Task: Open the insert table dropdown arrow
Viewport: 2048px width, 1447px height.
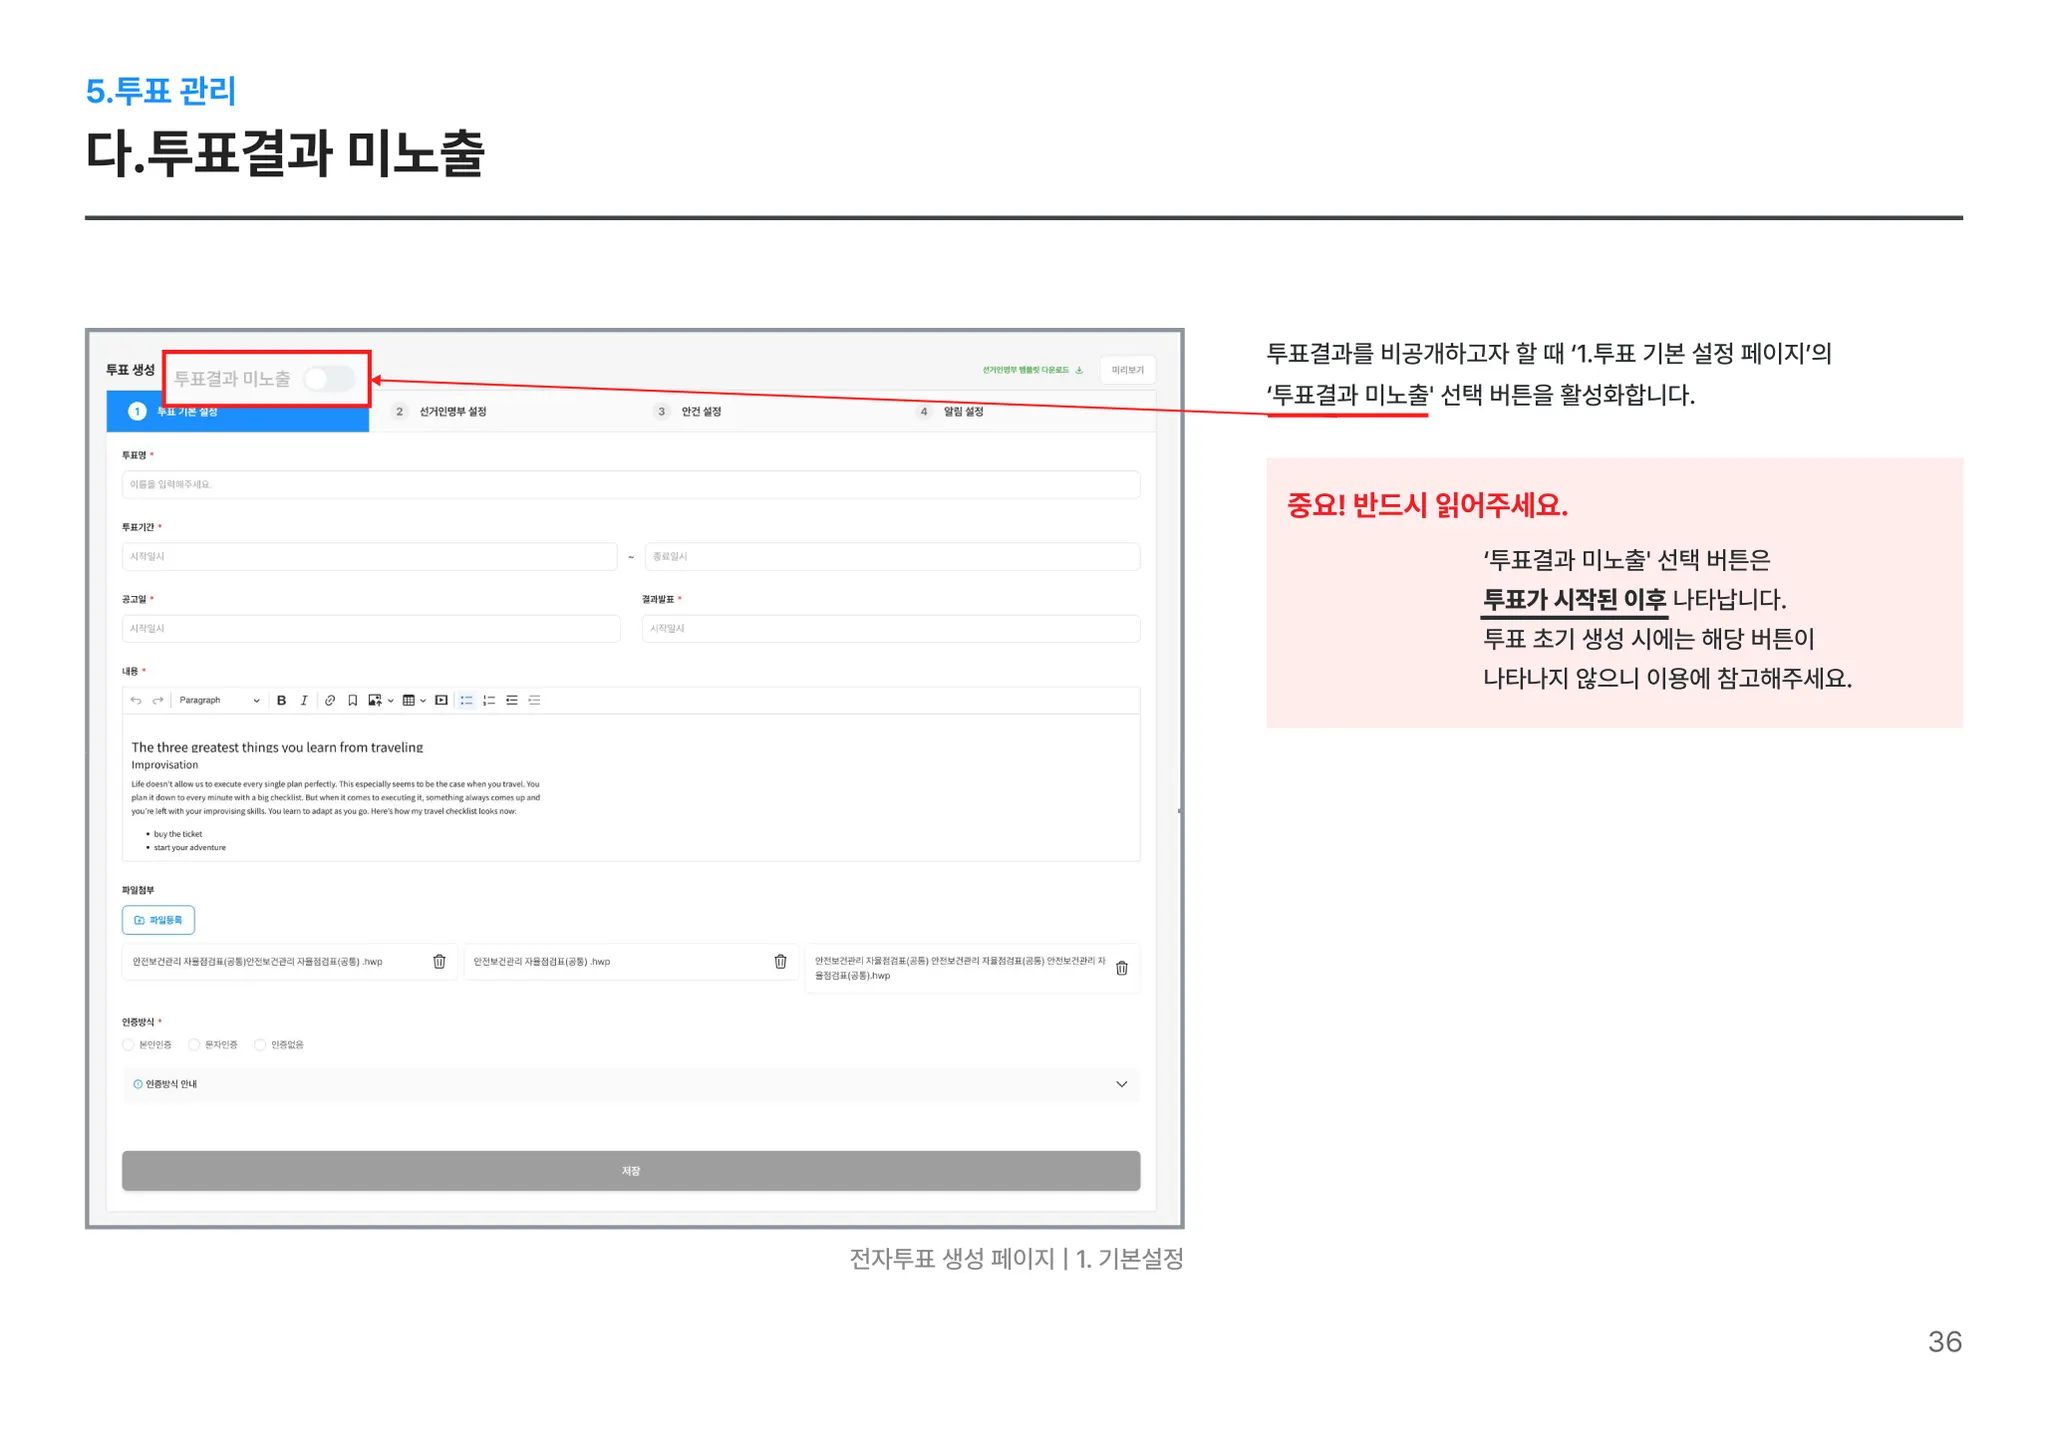Action: coord(423,701)
